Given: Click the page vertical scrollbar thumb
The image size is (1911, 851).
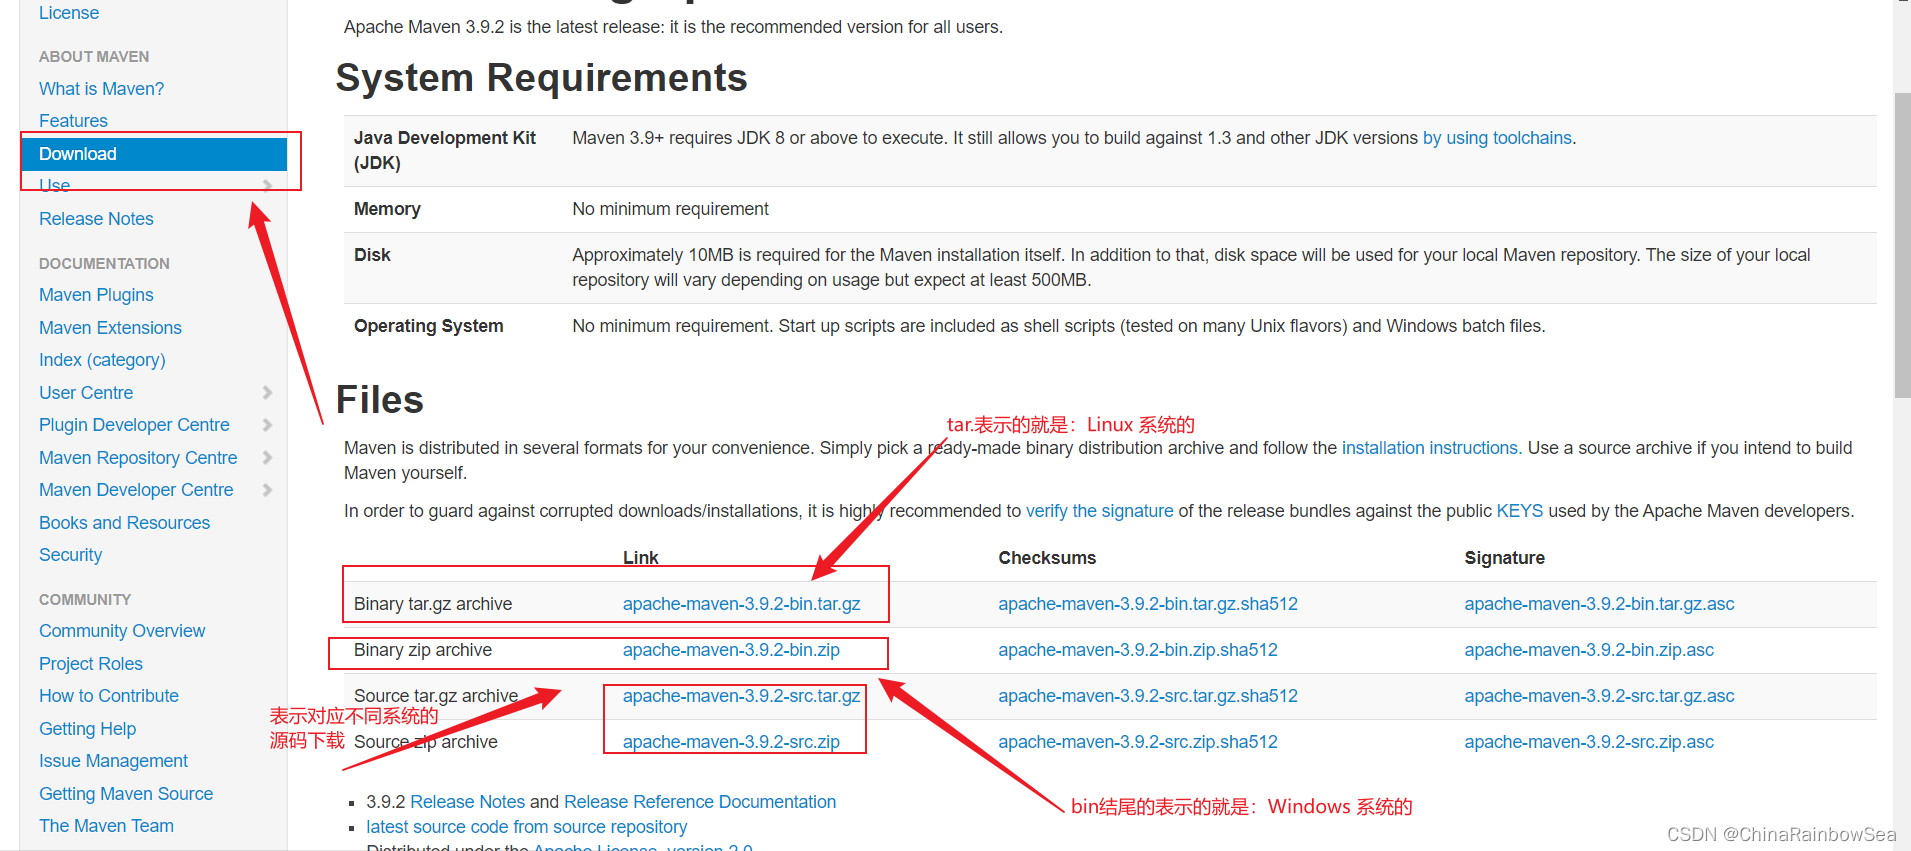Looking at the screenshot, I should 1902,245.
